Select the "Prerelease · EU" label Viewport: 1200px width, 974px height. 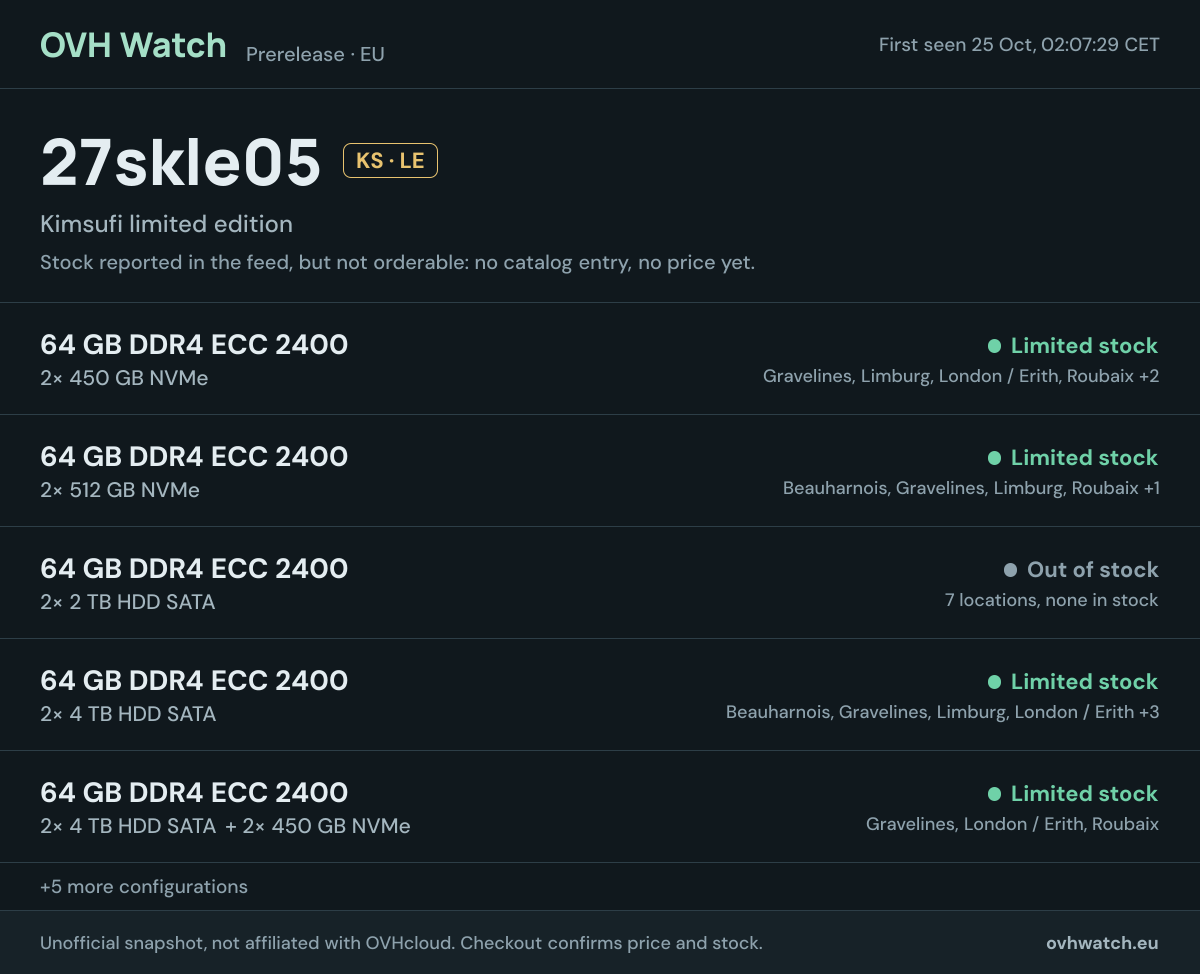[x=315, y=54]
